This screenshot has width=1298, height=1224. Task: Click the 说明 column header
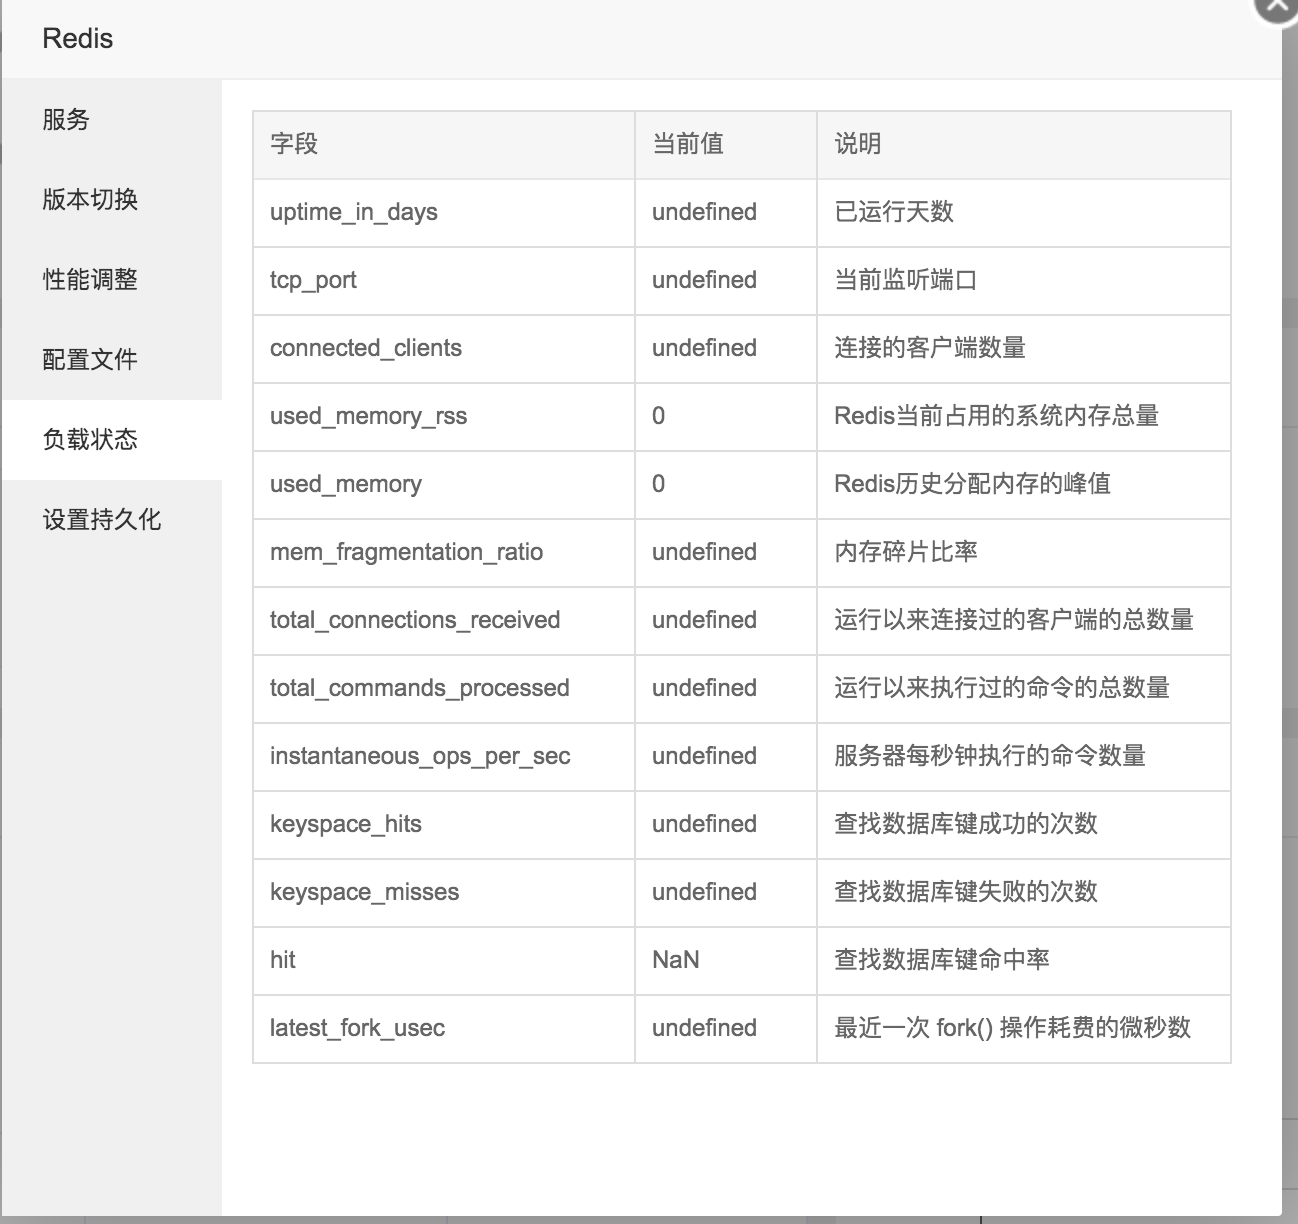coord(1024,145)
